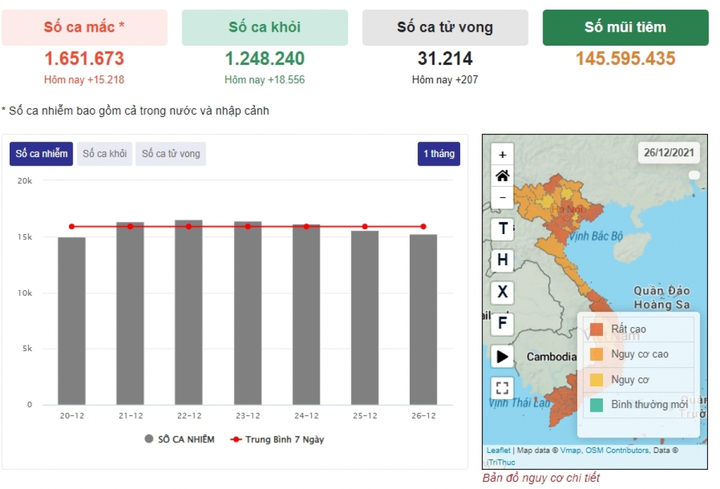Screen dimensions: 720x489
Task: Click the vaccine doses value 145.595.435
Action: point(625,59)
